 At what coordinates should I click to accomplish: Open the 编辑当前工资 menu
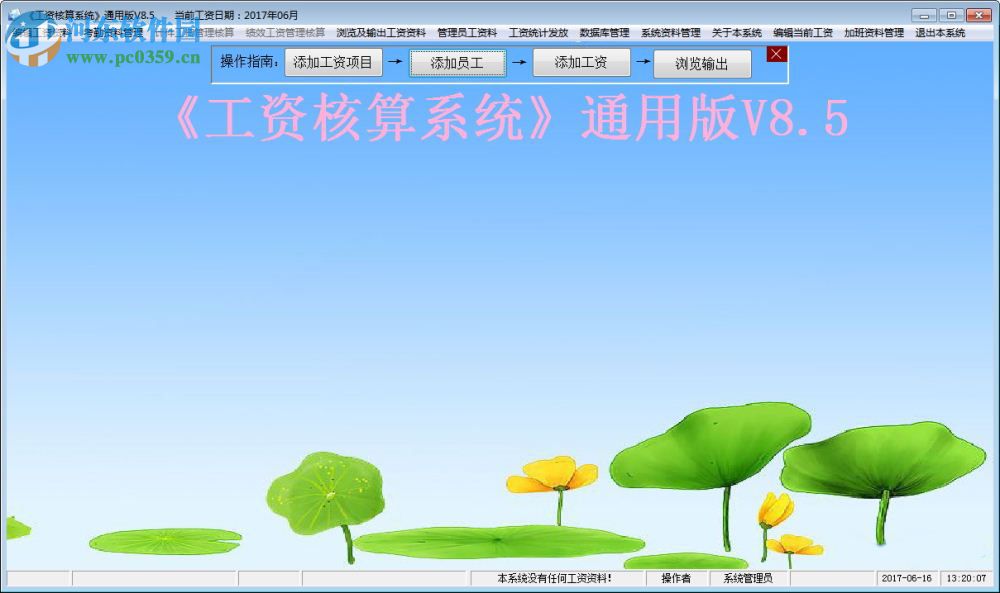[805, 31]
